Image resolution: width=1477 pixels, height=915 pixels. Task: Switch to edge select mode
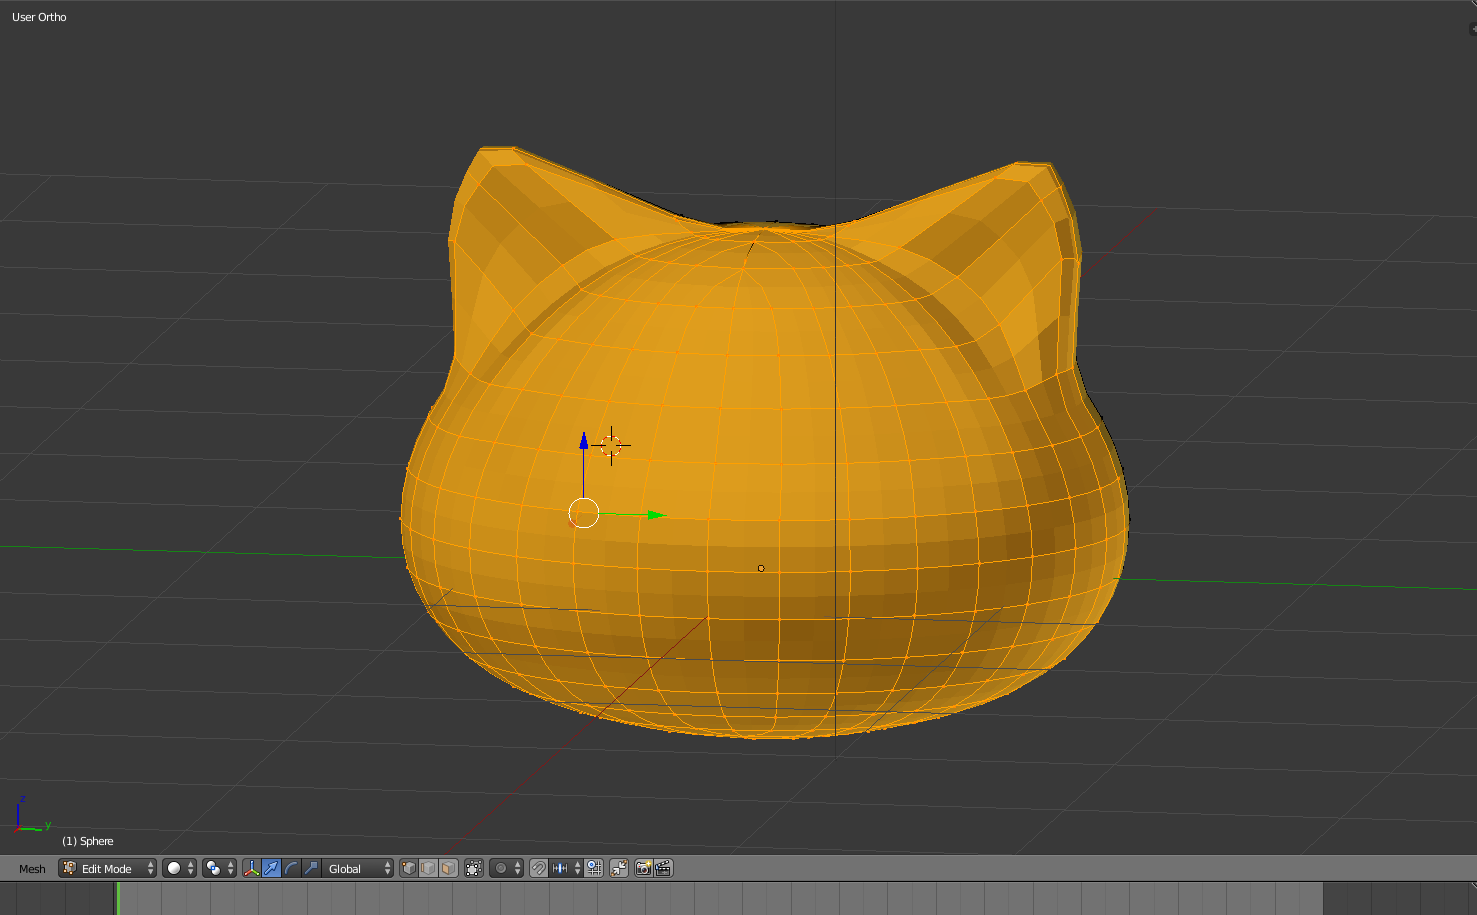428,869
